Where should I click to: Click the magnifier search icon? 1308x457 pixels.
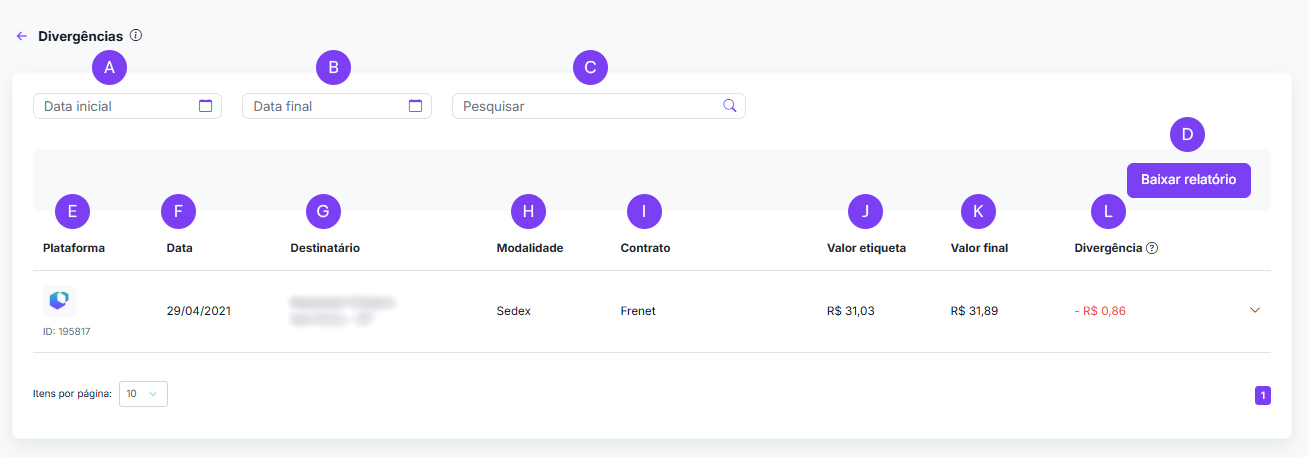pos(730,106)
